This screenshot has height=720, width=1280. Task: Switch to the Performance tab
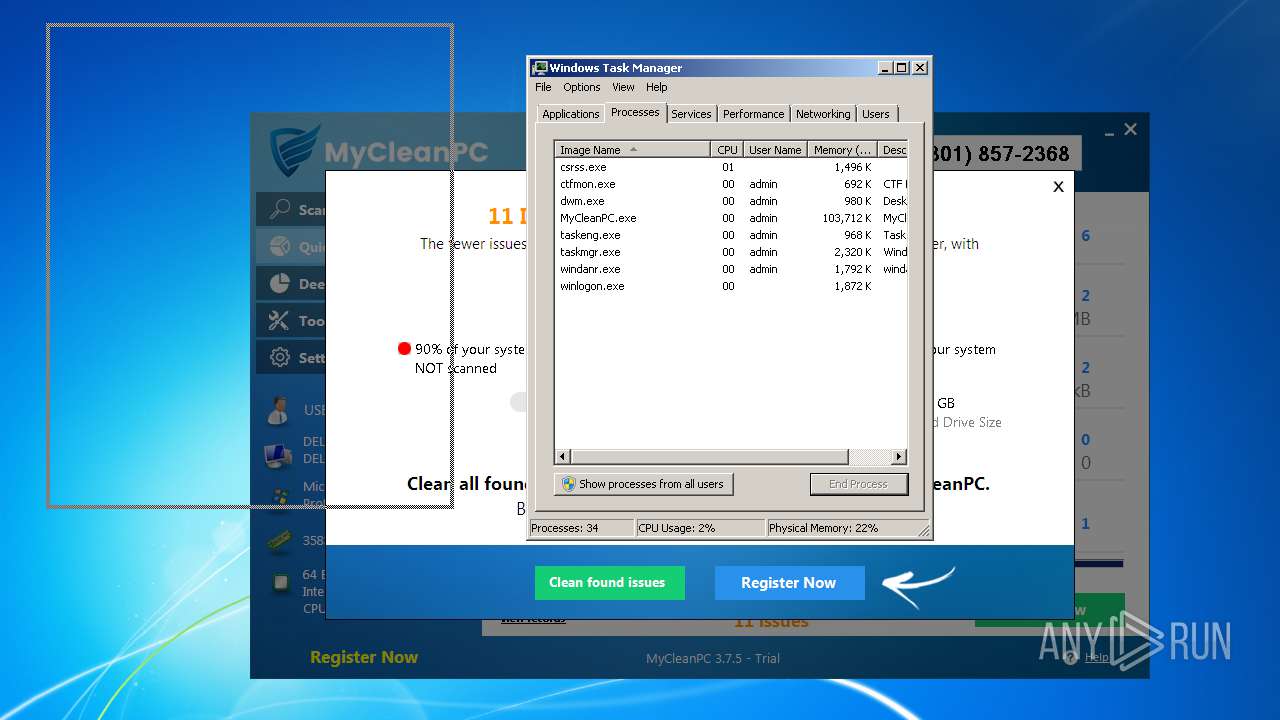pyautogui.click(x=753, y=114)
